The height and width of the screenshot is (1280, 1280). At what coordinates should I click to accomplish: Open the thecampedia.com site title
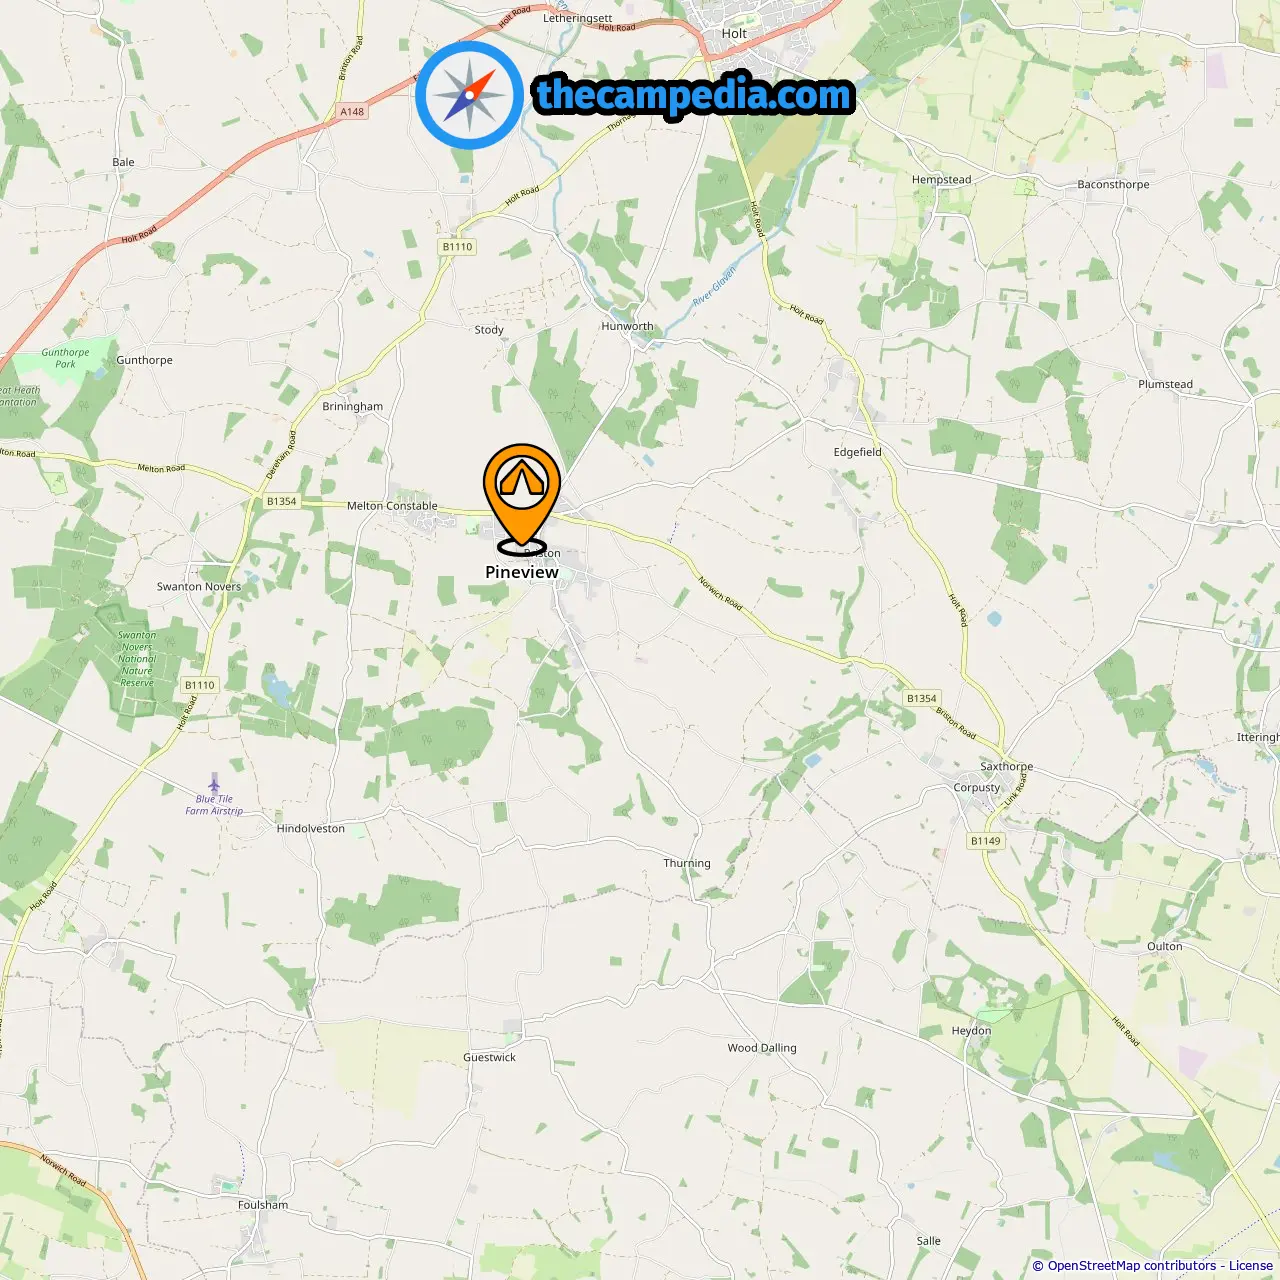[x=694, y=95]
